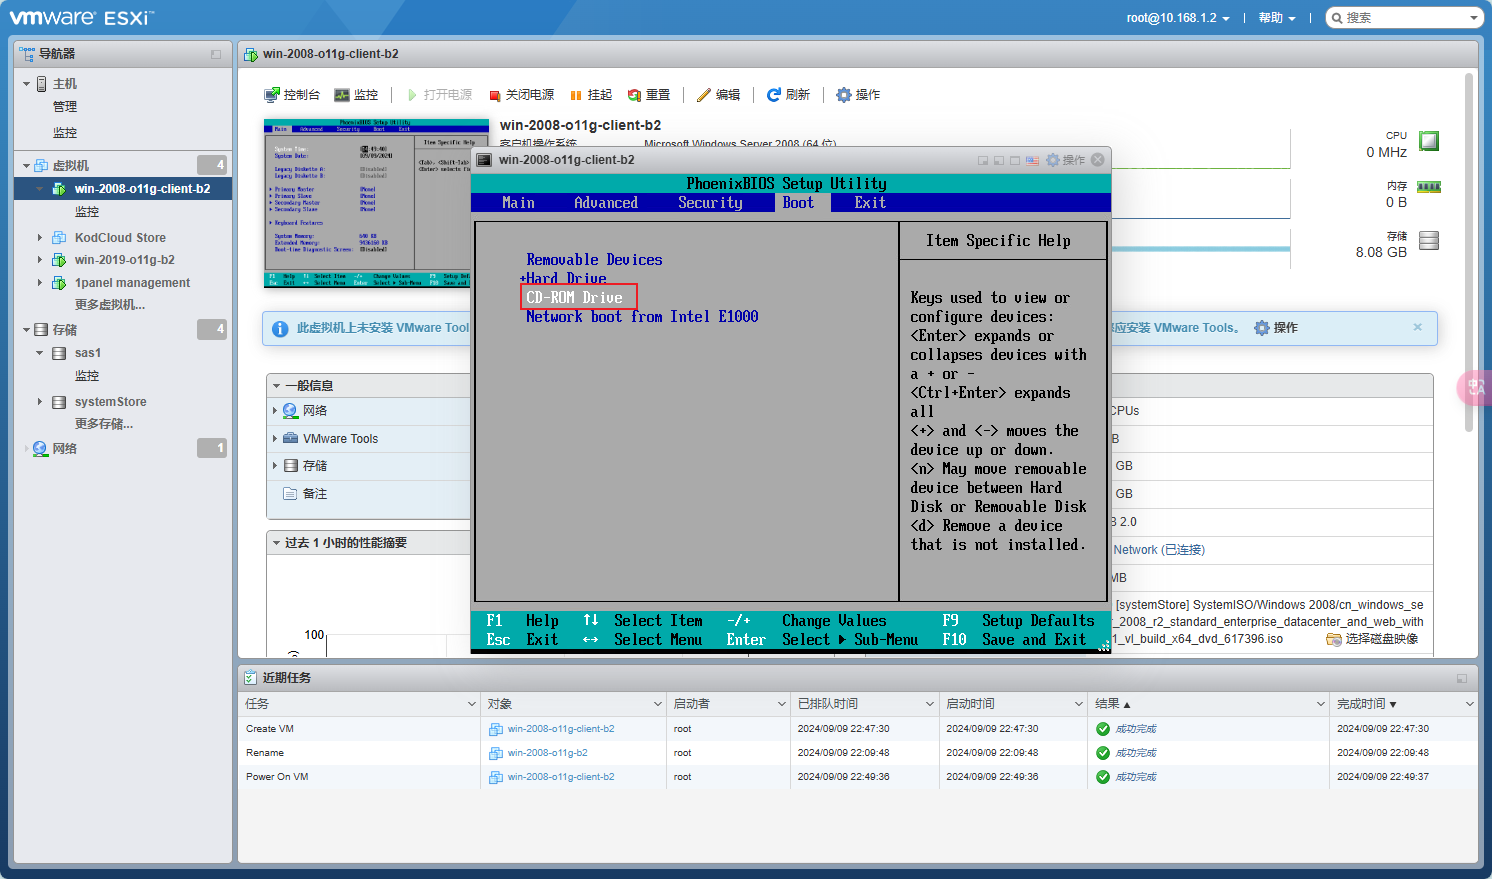Expand the systemStore datastore node
1492x879 pixels.
pyautogui.click(x=40, y=402)
